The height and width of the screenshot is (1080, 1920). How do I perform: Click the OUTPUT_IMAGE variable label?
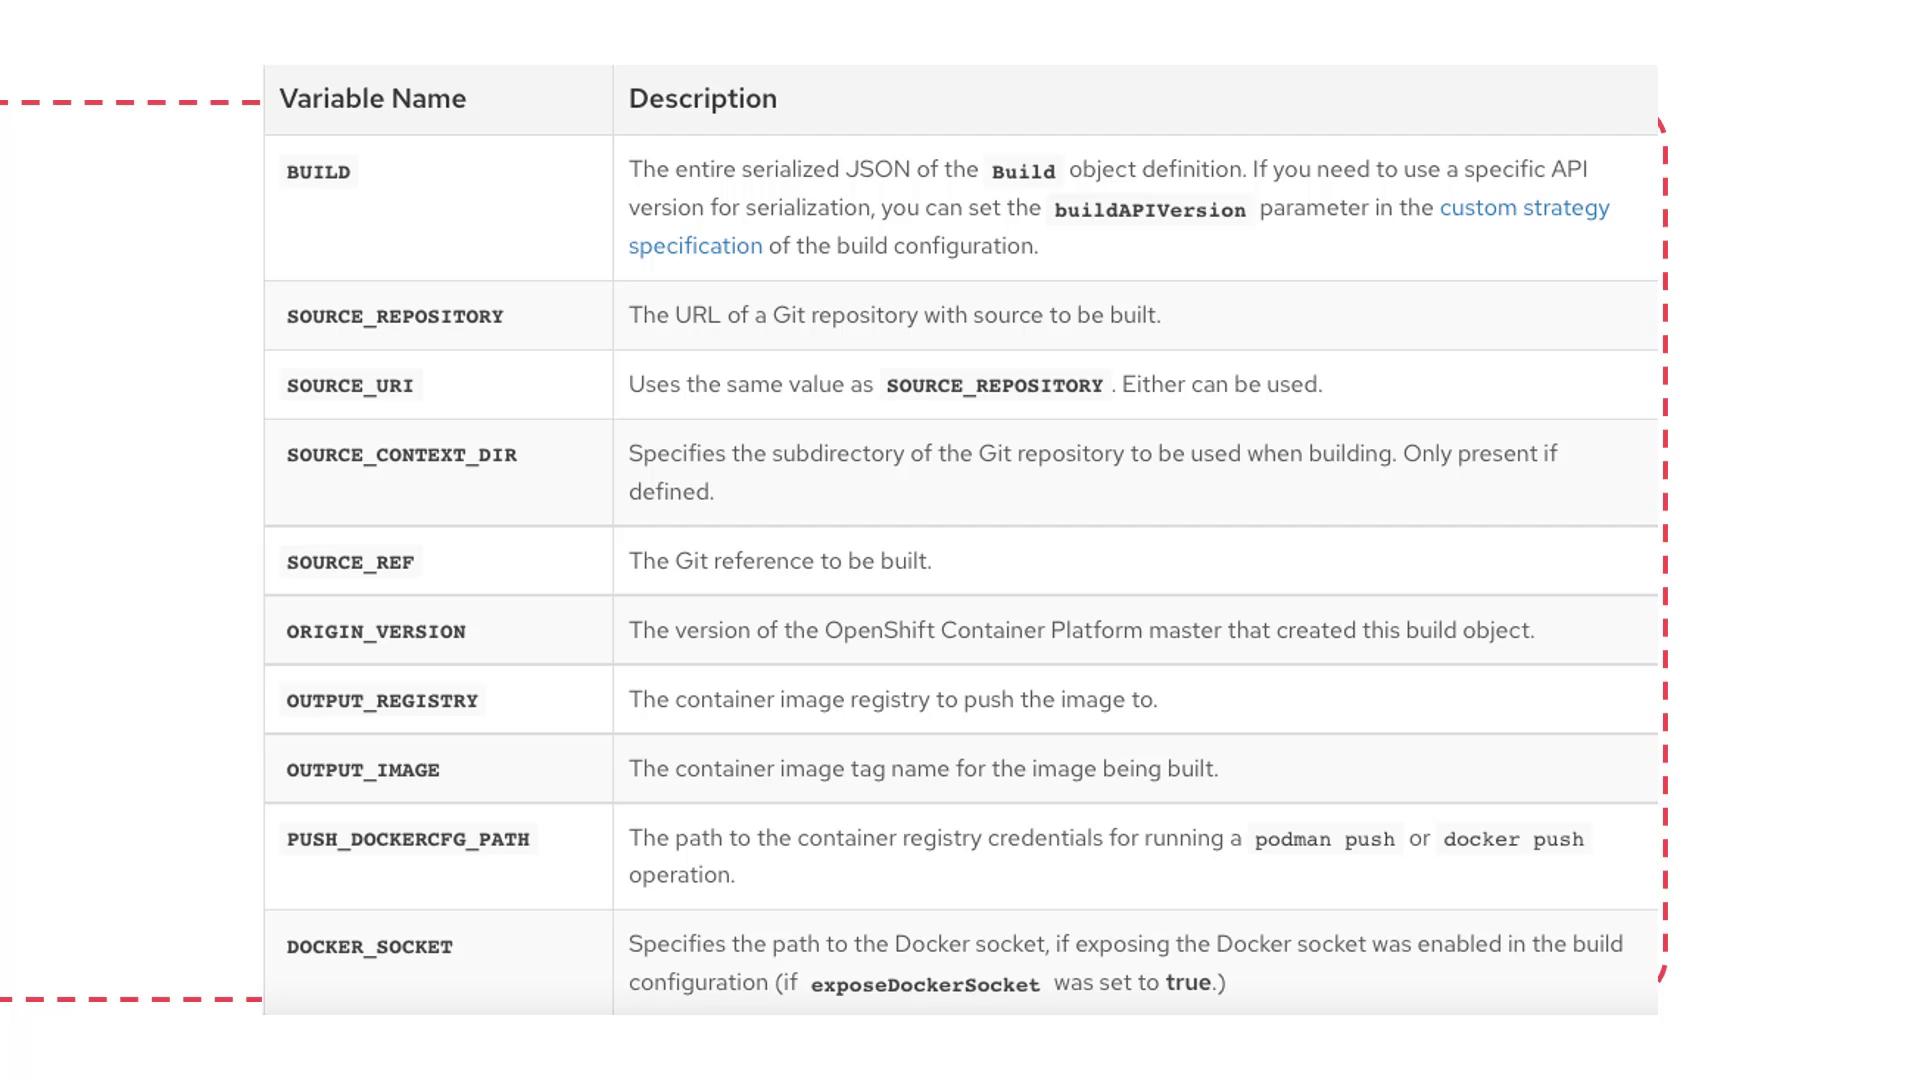pyautogui.click(x=363, y=770)
